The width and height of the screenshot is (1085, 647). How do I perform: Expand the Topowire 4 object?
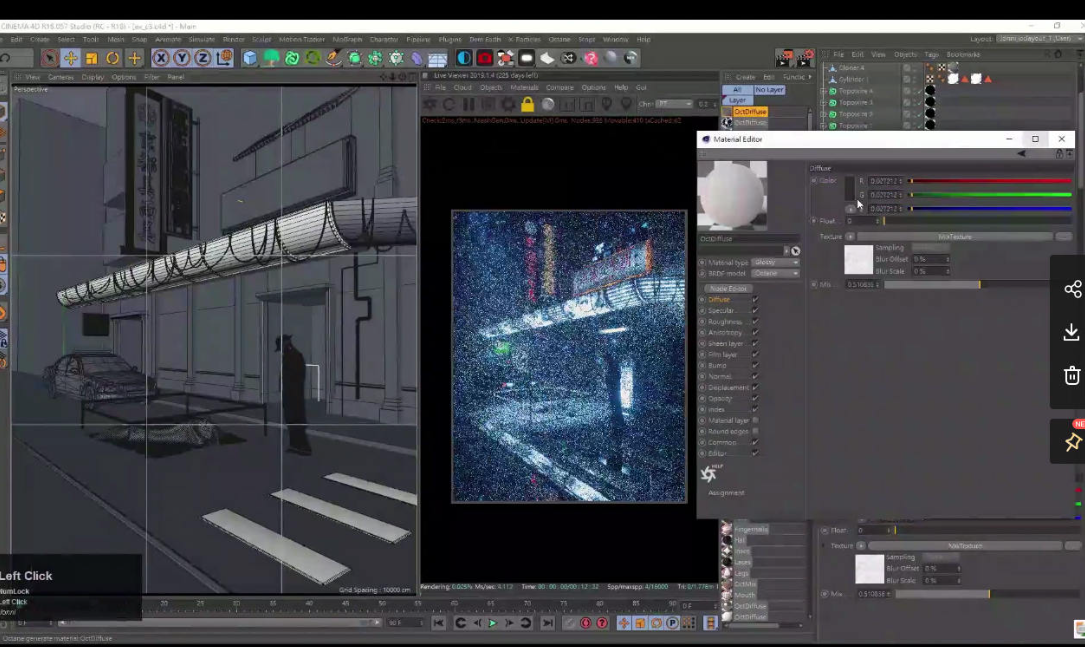pos(824,91)
